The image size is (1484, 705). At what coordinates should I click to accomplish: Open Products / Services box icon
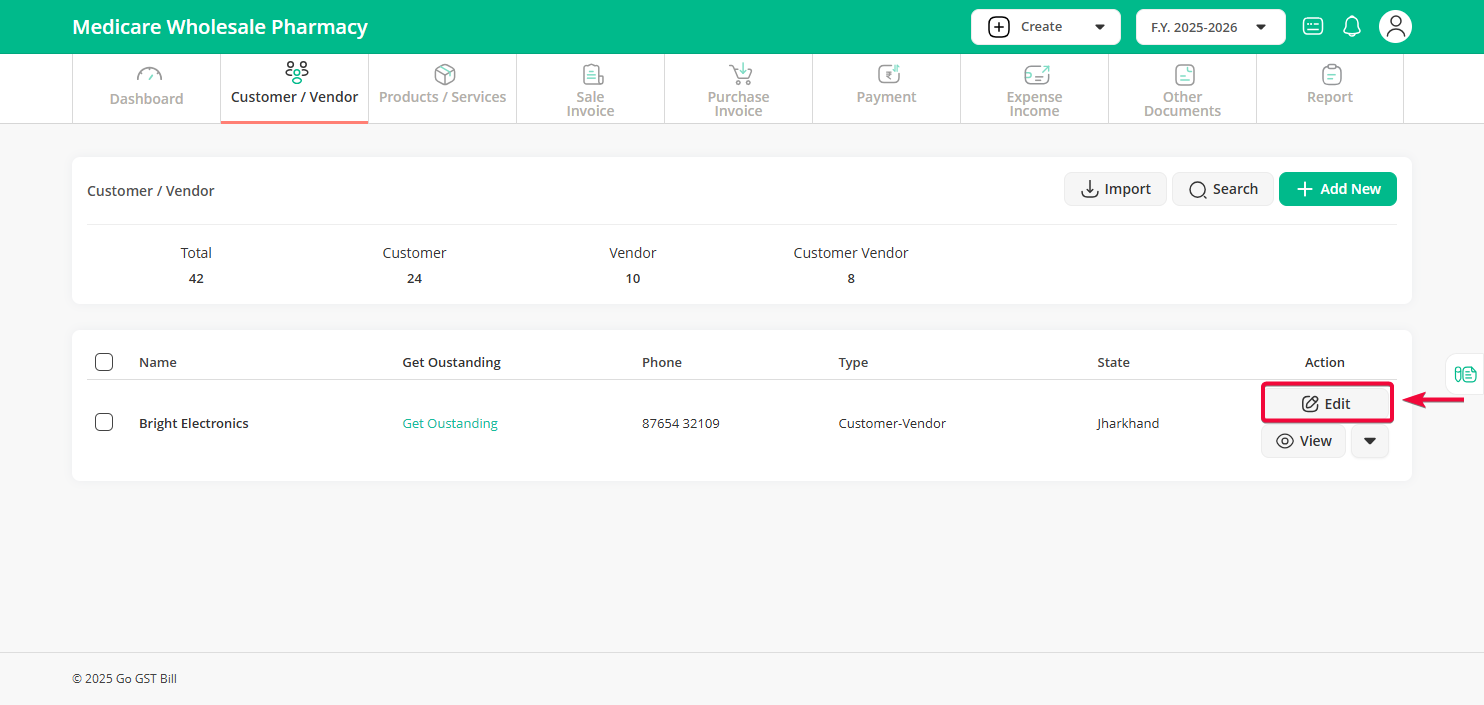pos(444,75)
